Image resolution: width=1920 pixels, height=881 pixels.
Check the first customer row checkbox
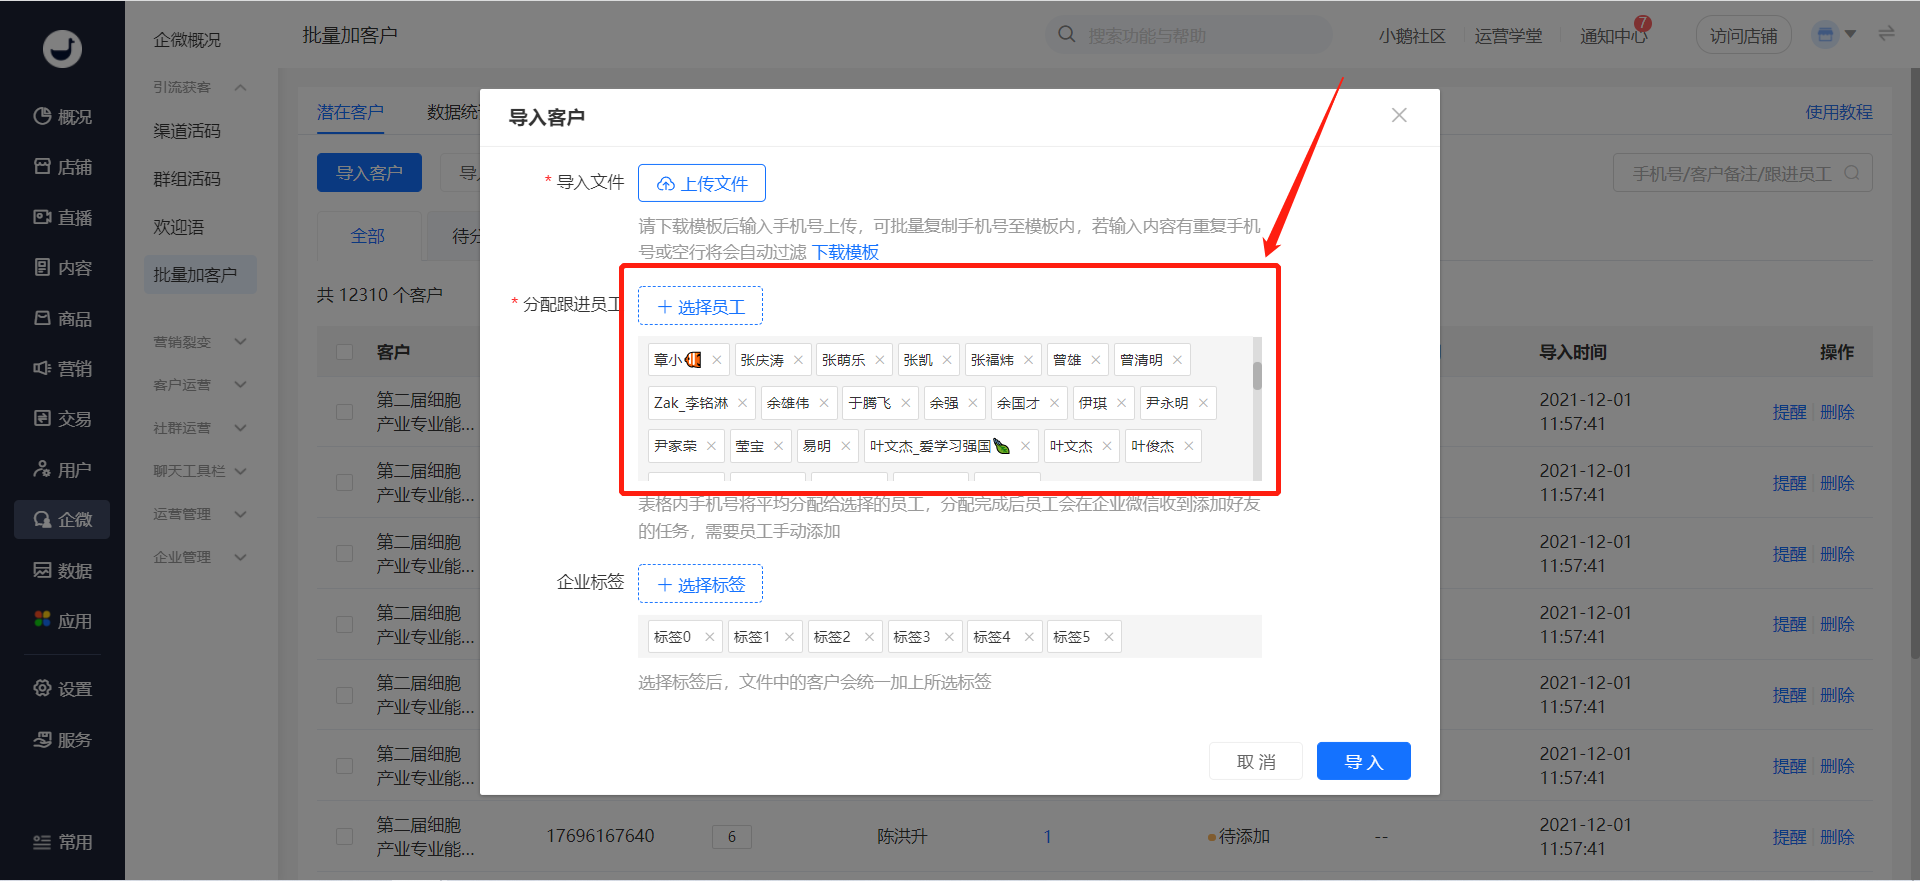coord(345,412)
